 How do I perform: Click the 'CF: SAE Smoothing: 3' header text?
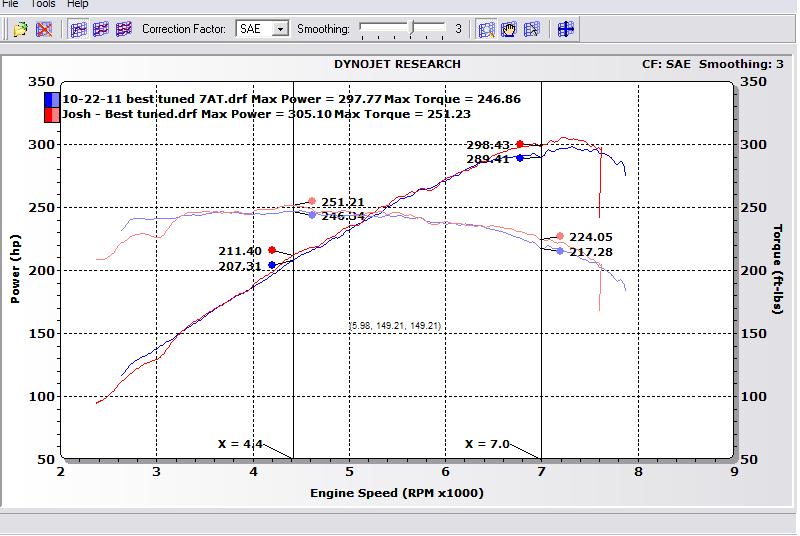point(713,64)
